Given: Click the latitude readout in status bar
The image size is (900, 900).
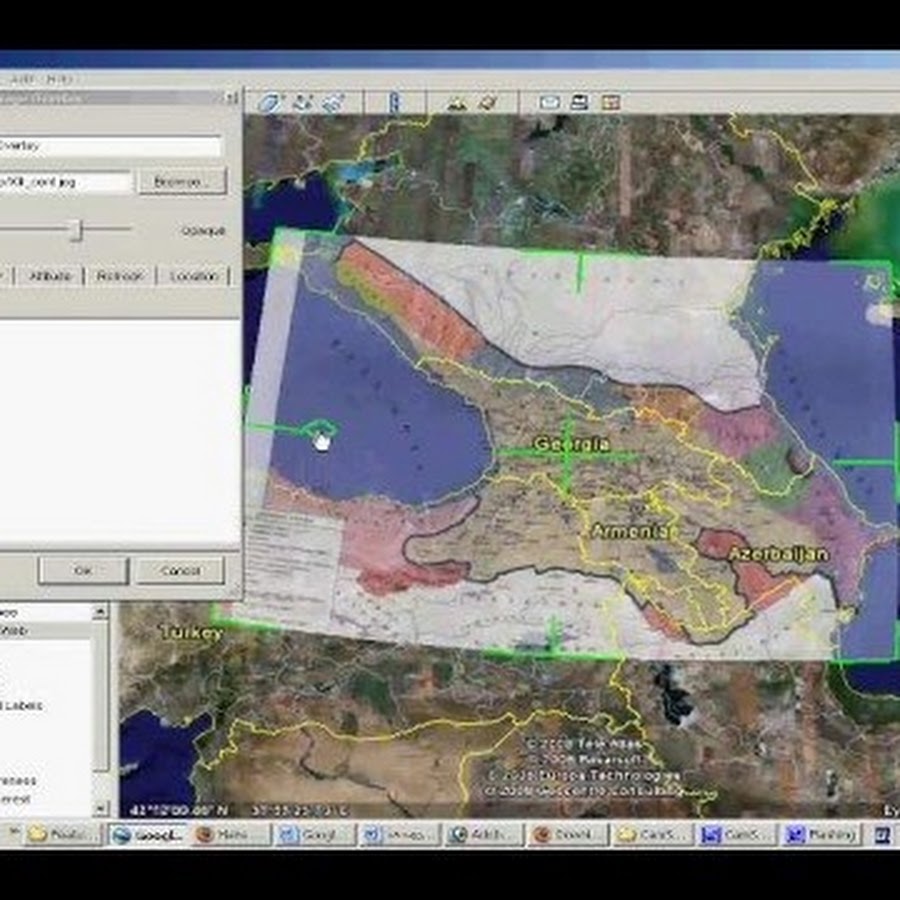Looking at the screenshot, I should tap(179, 810).
